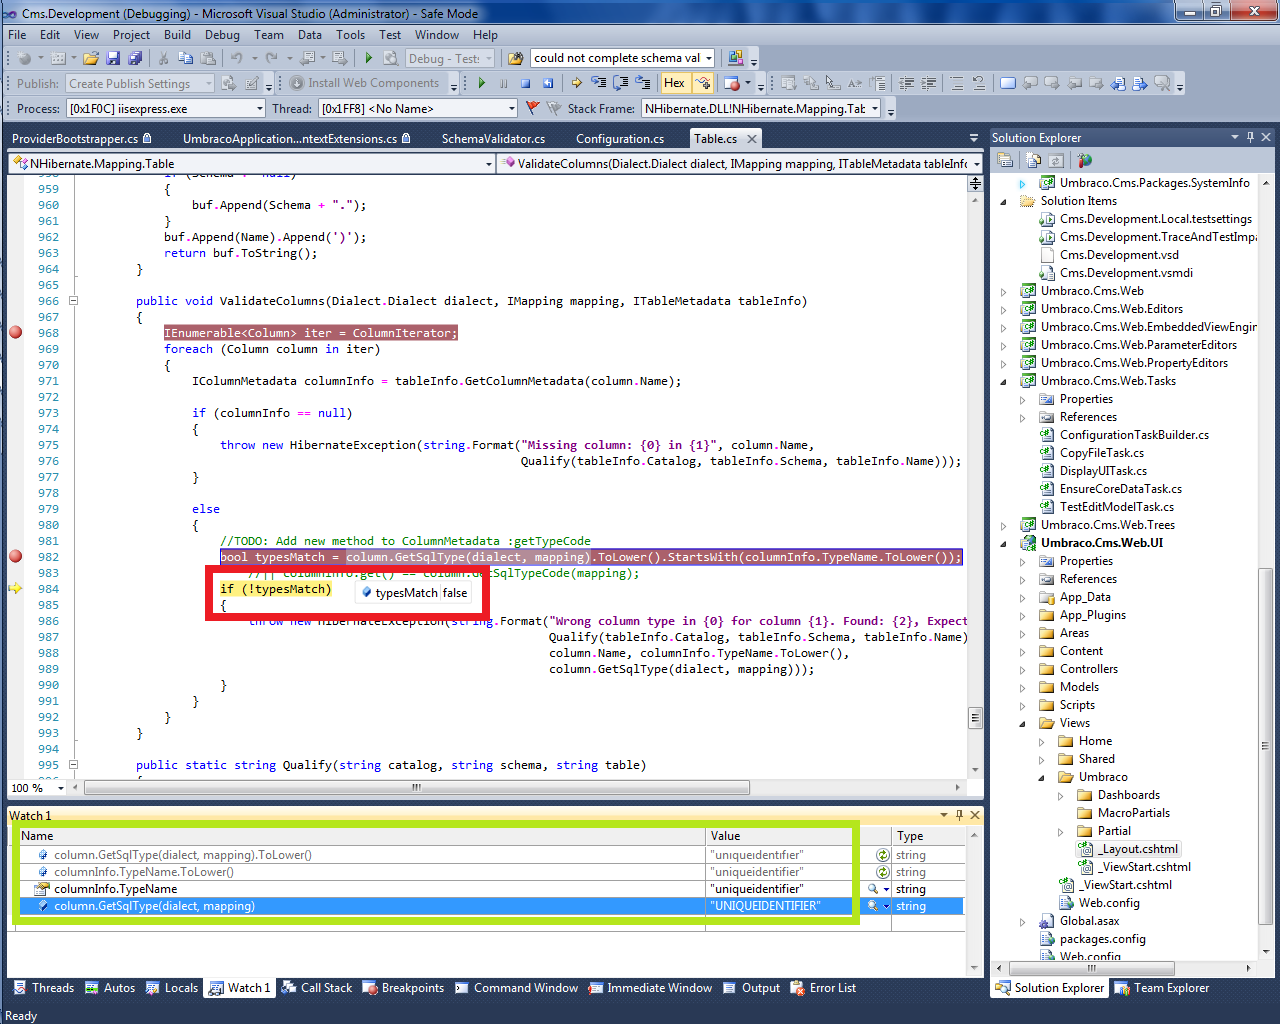
Task: Step into code with the Step Into icon
Action: (x=599, y=83)
